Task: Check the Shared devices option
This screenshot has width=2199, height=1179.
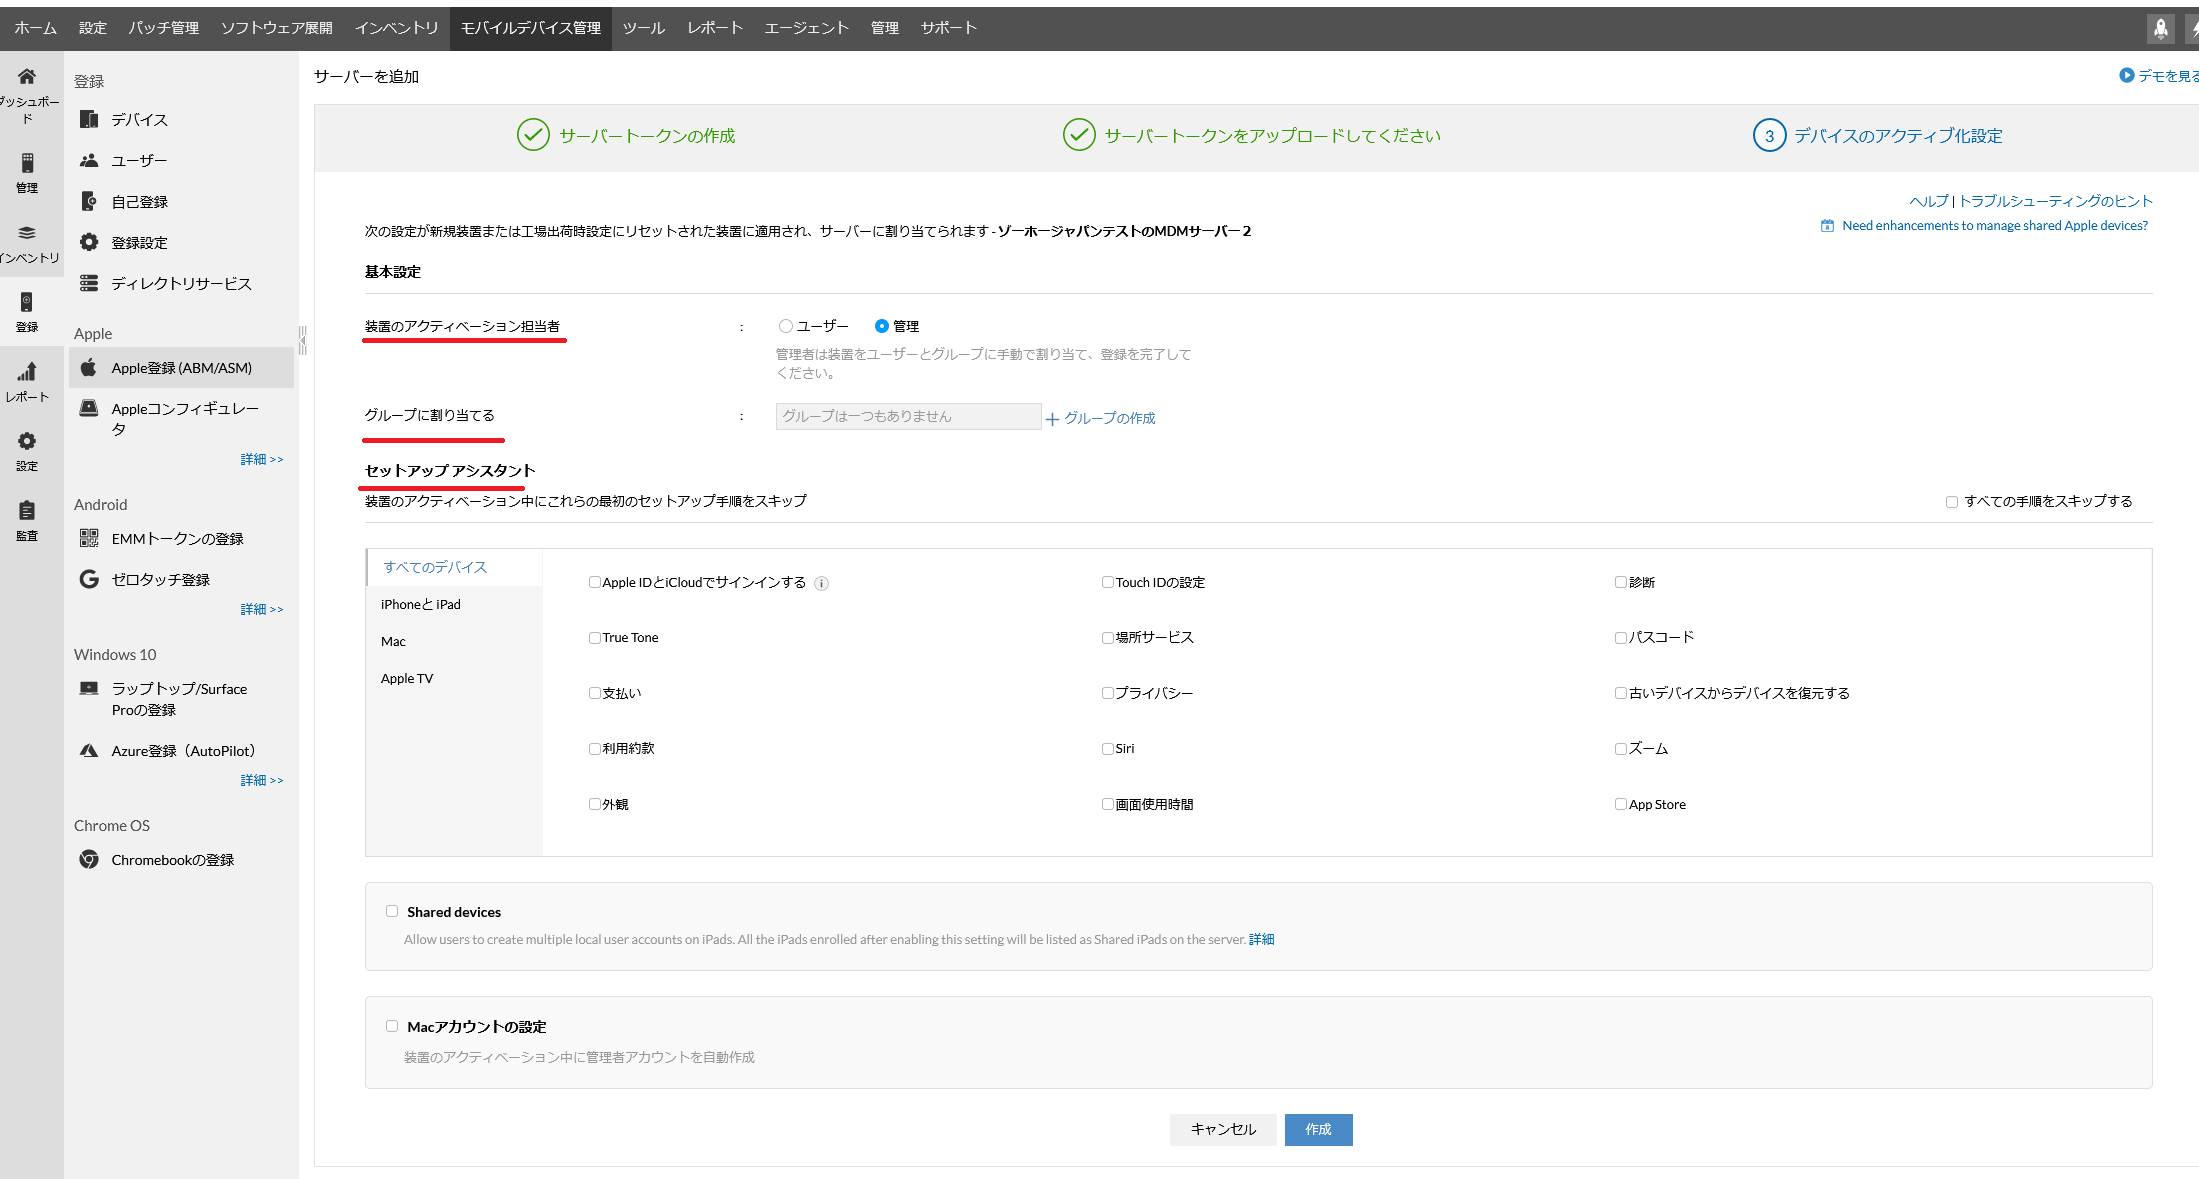Action: 392,910
